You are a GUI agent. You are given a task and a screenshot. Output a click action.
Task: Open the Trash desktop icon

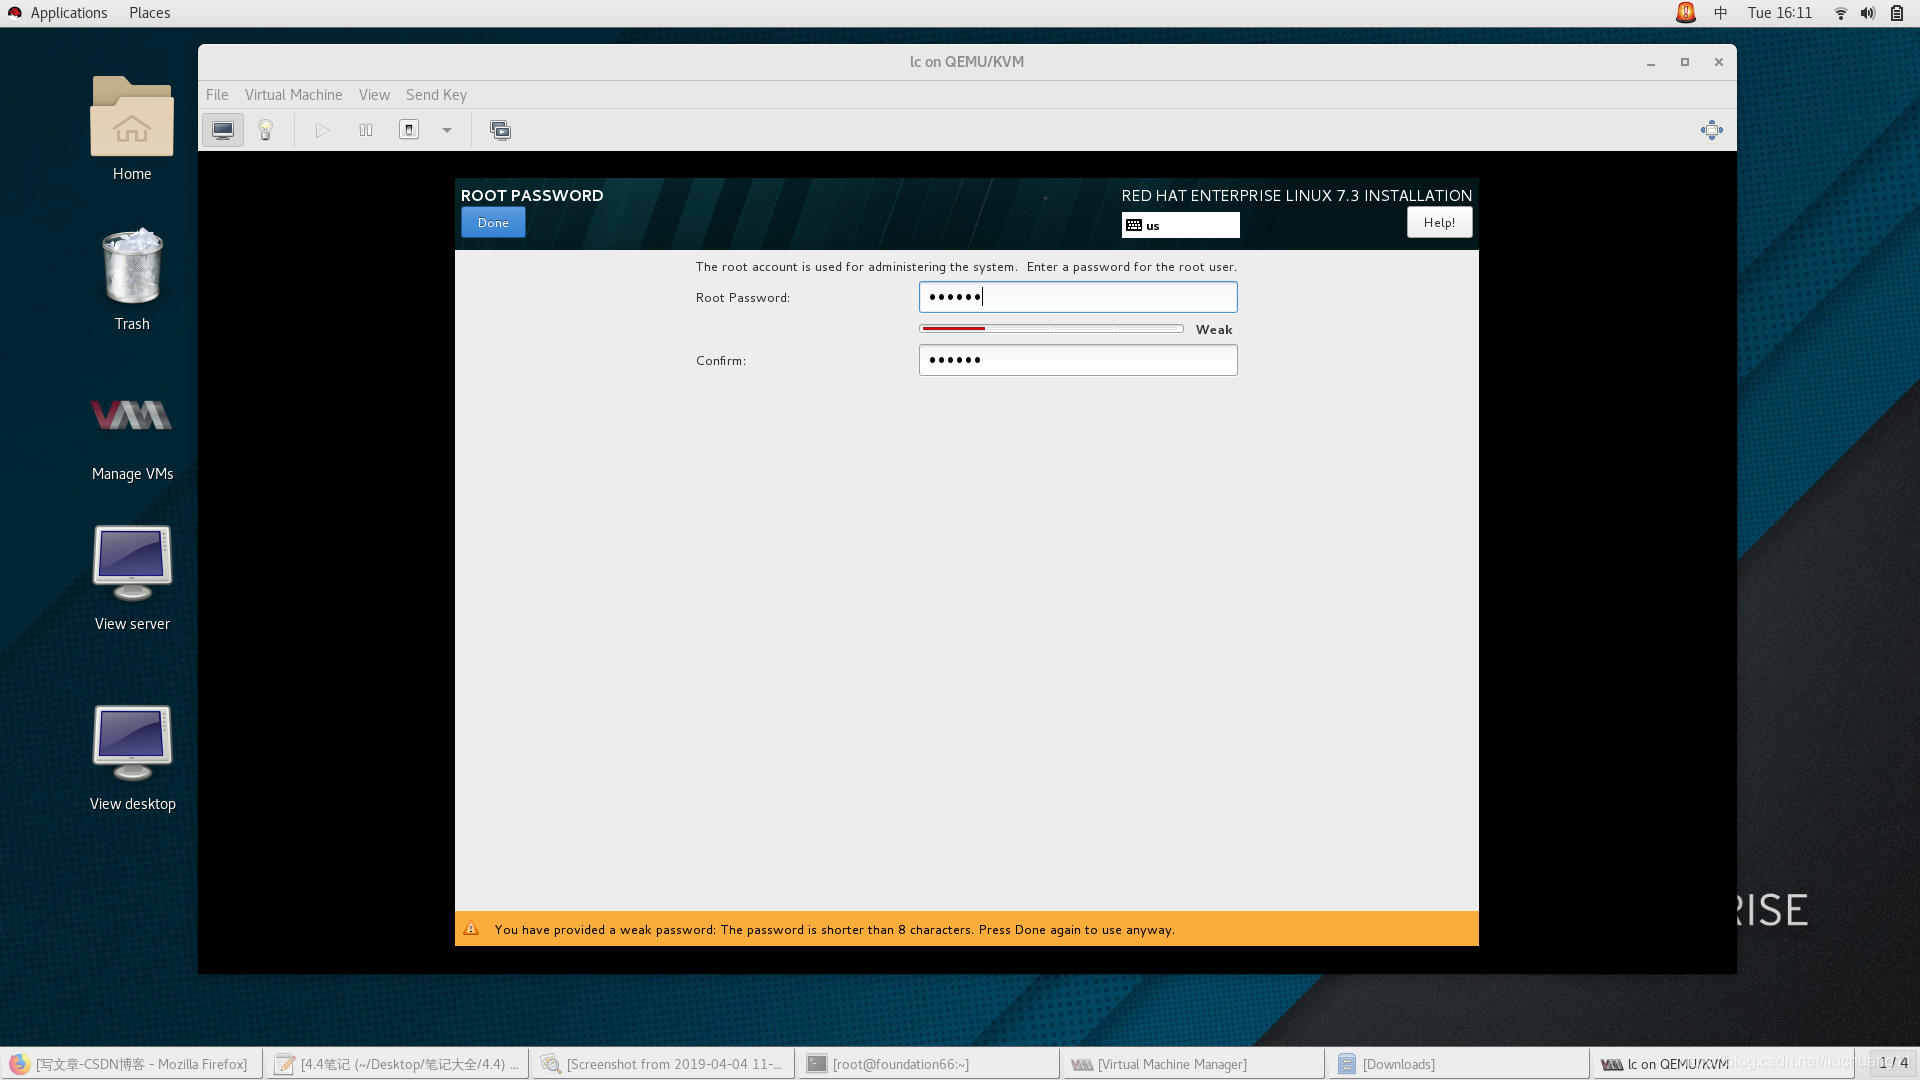click(x=132, y=280)
